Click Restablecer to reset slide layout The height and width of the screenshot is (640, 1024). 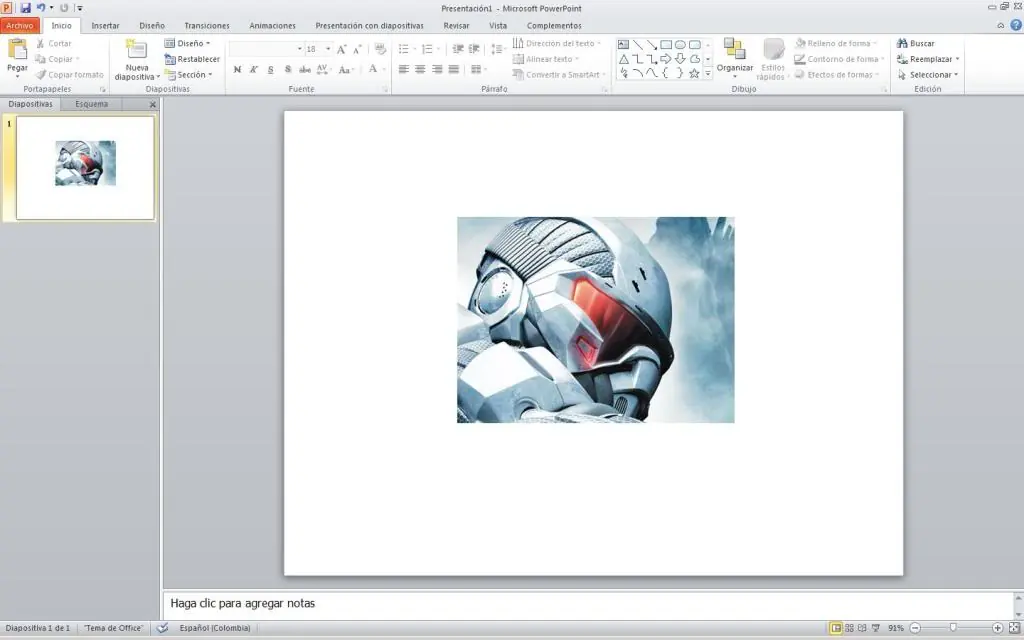(x=192, y=59)
